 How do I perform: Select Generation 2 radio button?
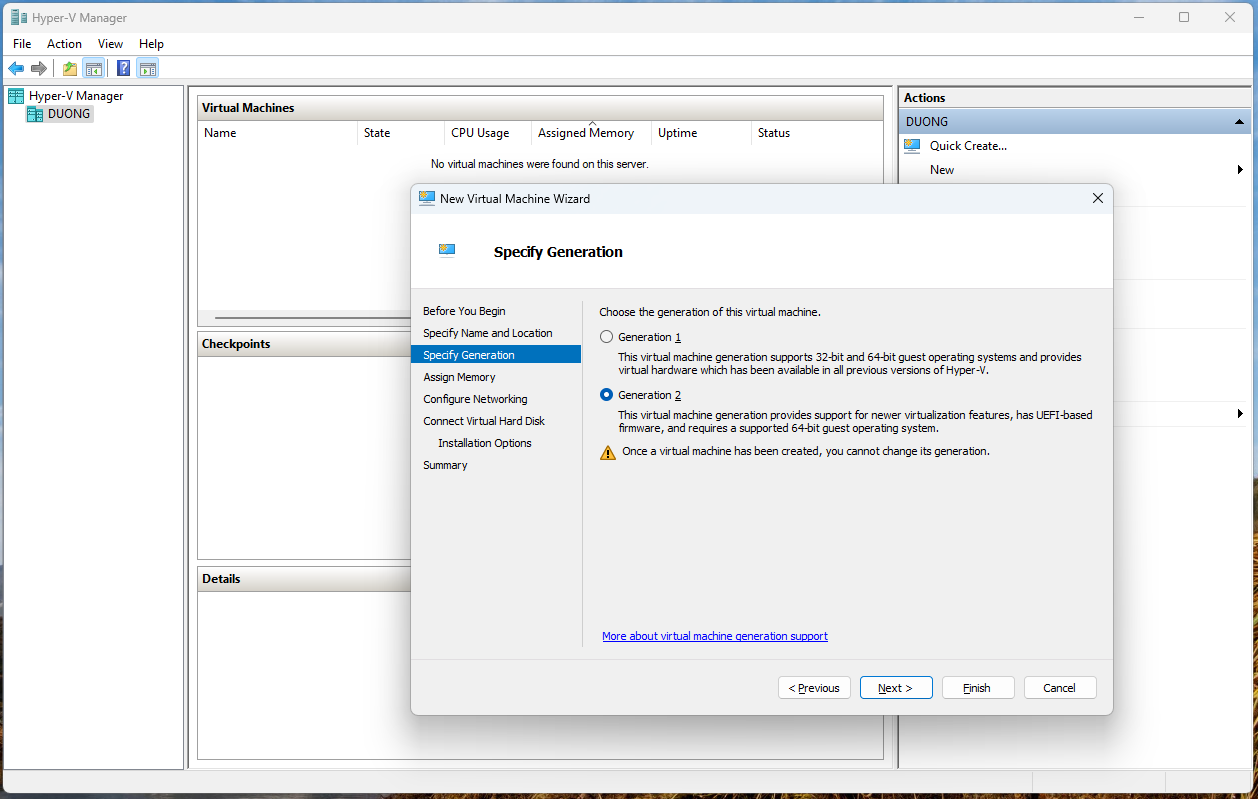(606, 395)
